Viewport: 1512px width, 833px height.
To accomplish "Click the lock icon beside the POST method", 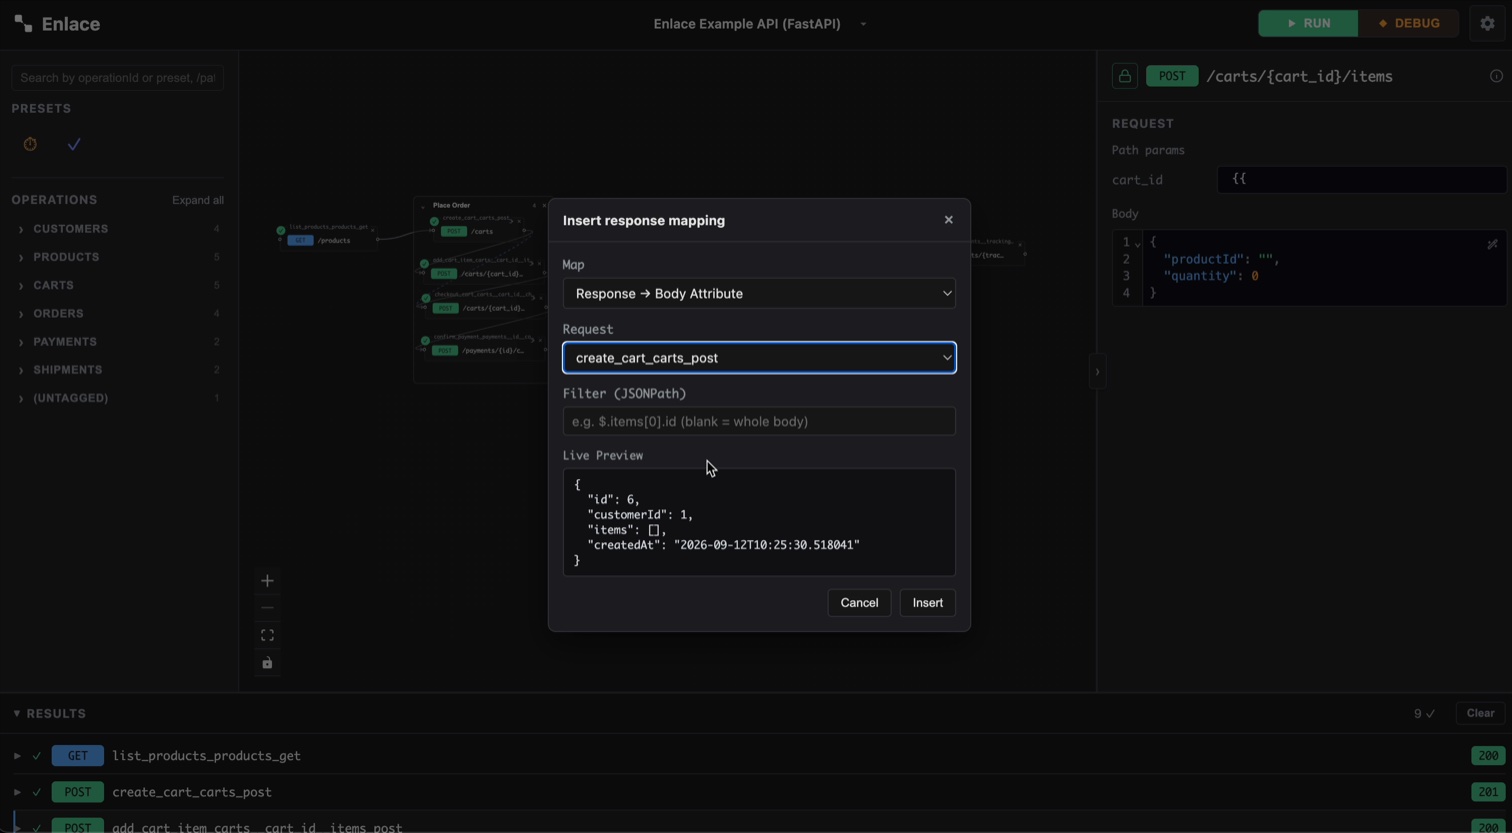I will point(1124,76).
